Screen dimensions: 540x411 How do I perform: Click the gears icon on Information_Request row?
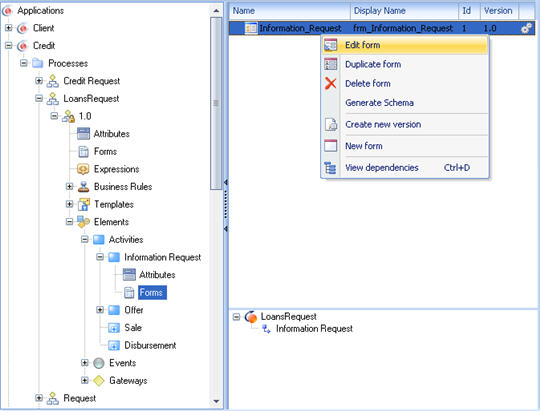click(527, 28)
